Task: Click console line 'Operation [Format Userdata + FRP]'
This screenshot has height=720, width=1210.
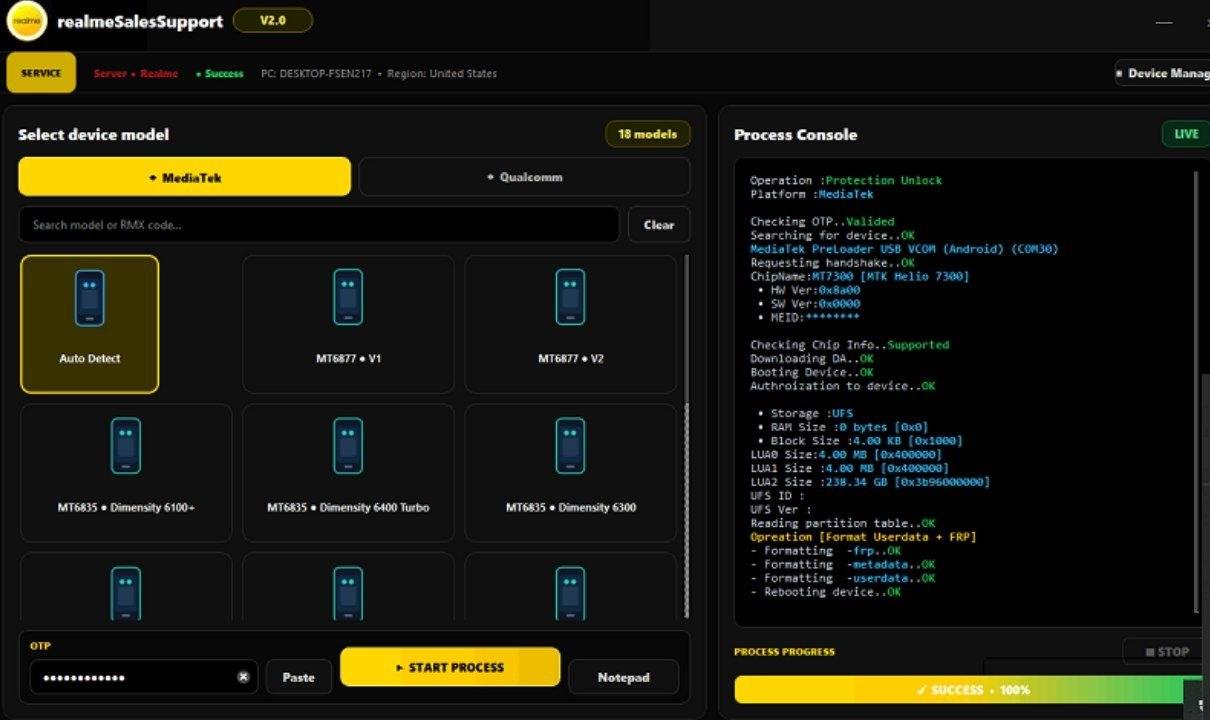Action: point(863,537)
